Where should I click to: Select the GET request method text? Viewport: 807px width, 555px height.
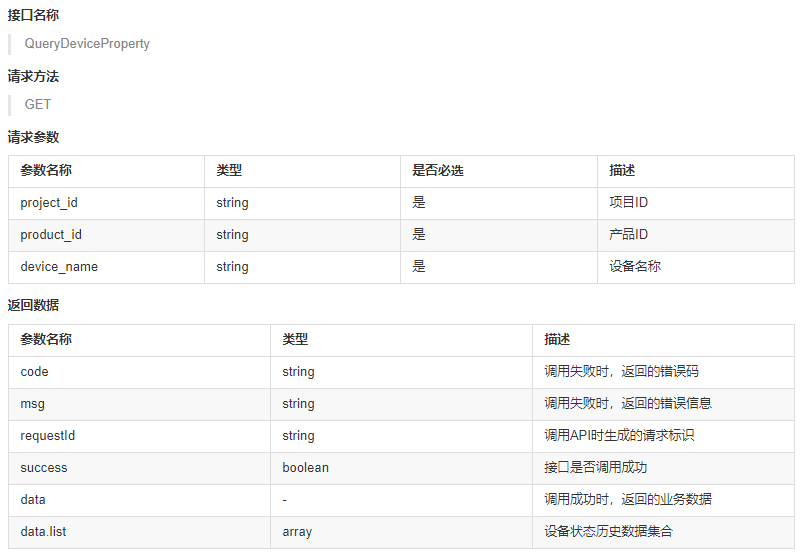(x=38, y=105)
